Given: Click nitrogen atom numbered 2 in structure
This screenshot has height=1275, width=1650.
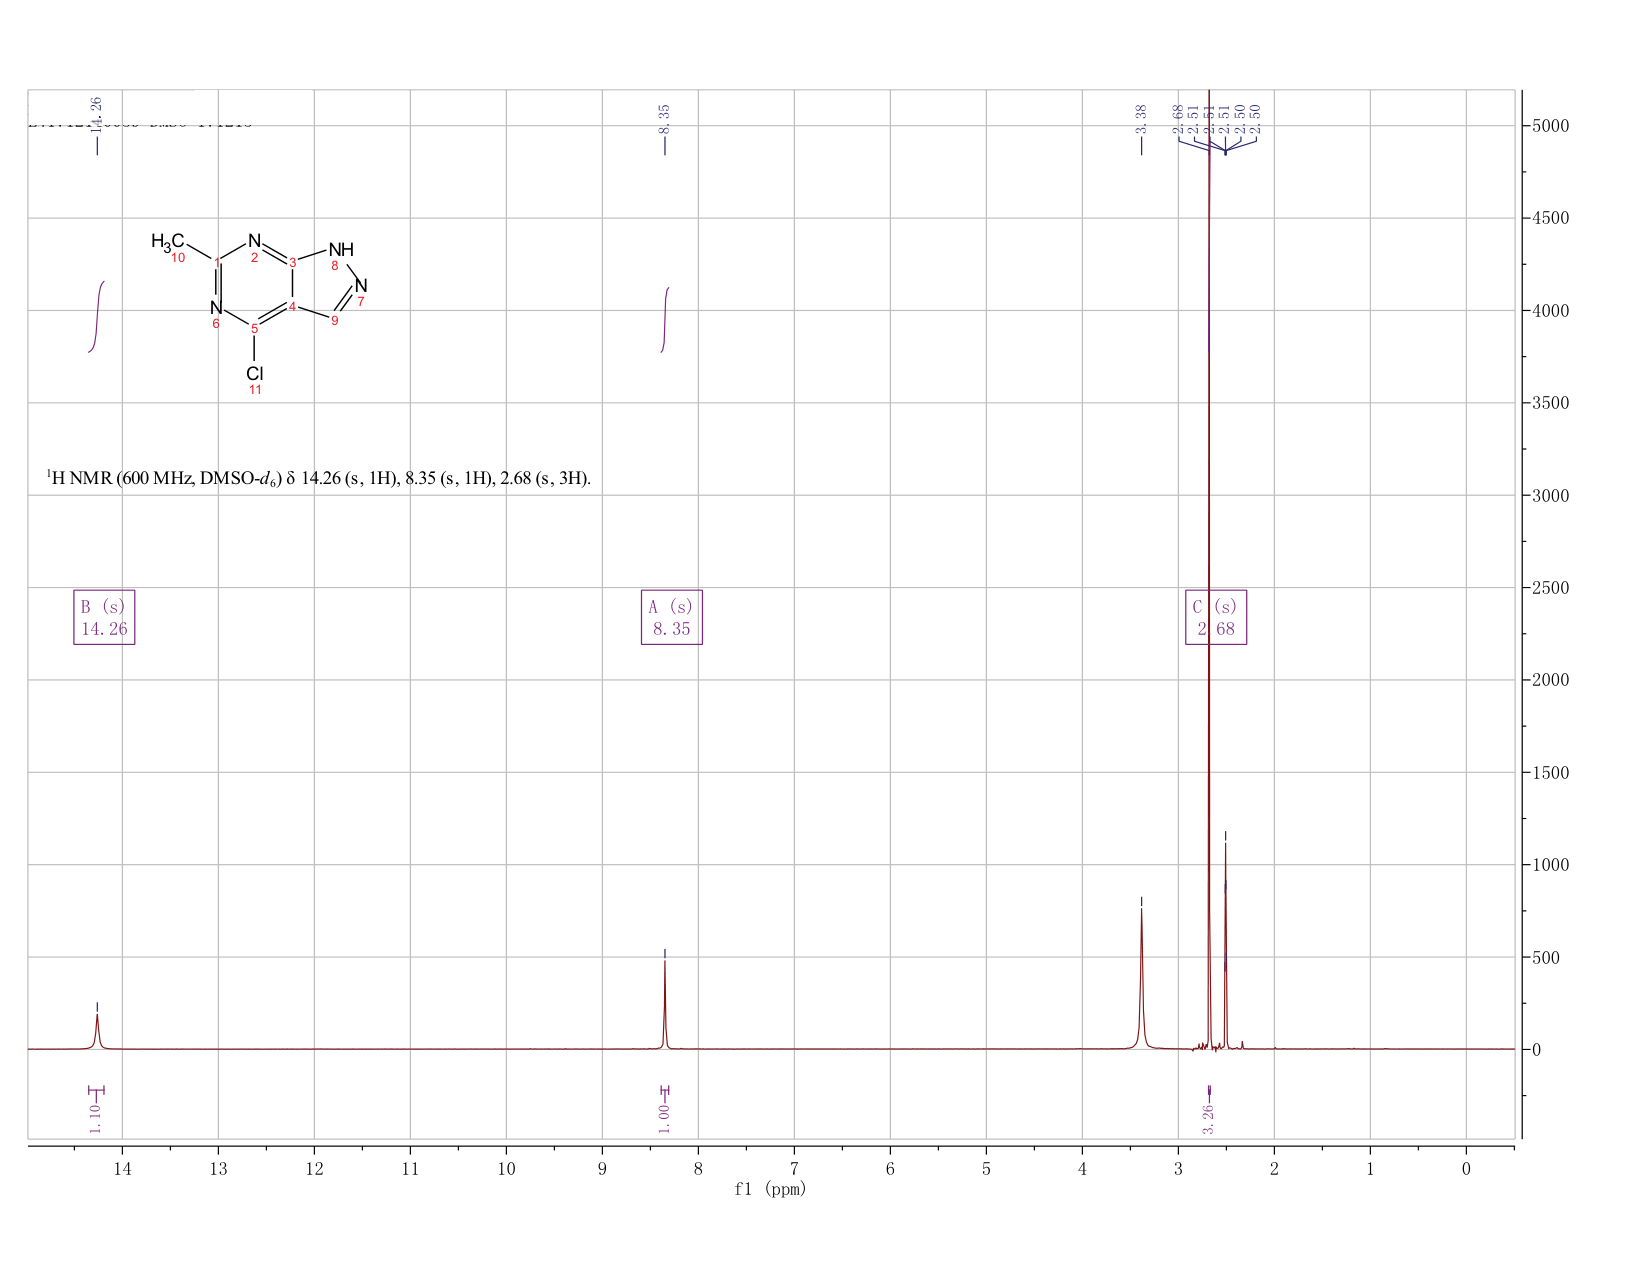Looking at the screenshot, I should 254,241.
